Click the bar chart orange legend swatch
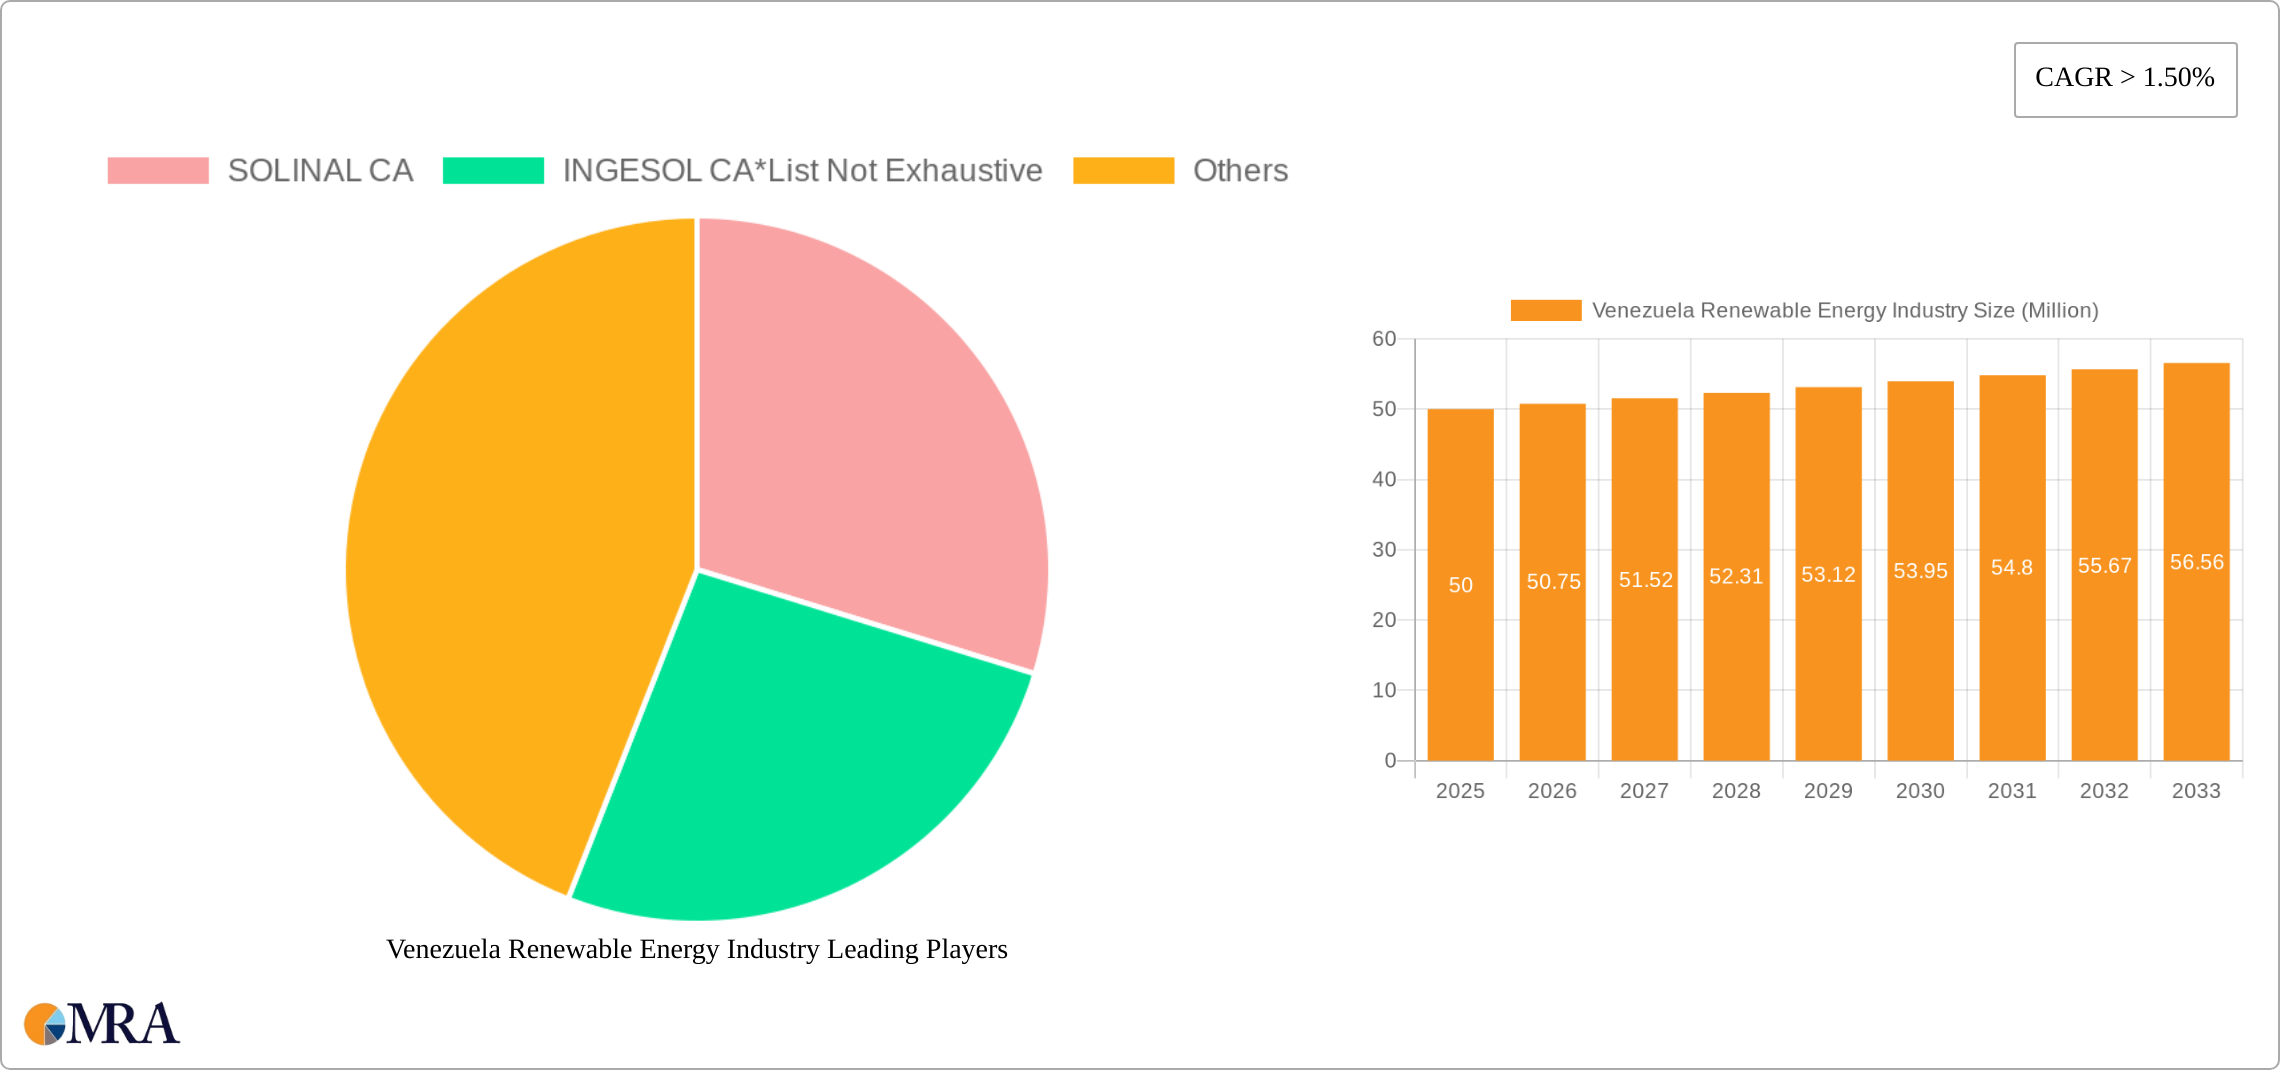Screen dimensions: 2280x1070 point(1546,311)
